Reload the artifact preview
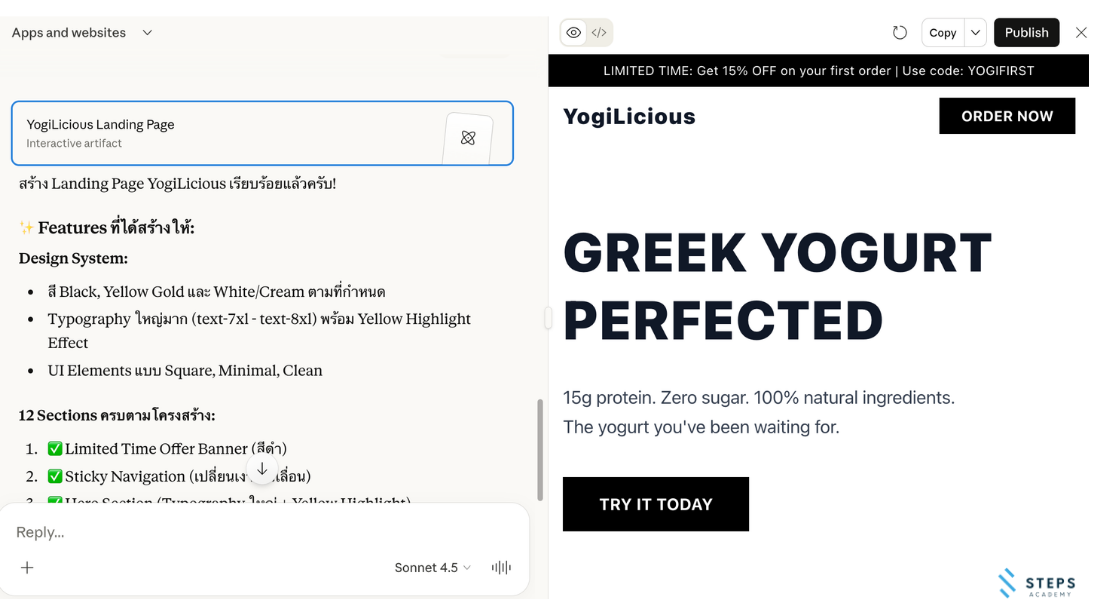 coord(900,33)
